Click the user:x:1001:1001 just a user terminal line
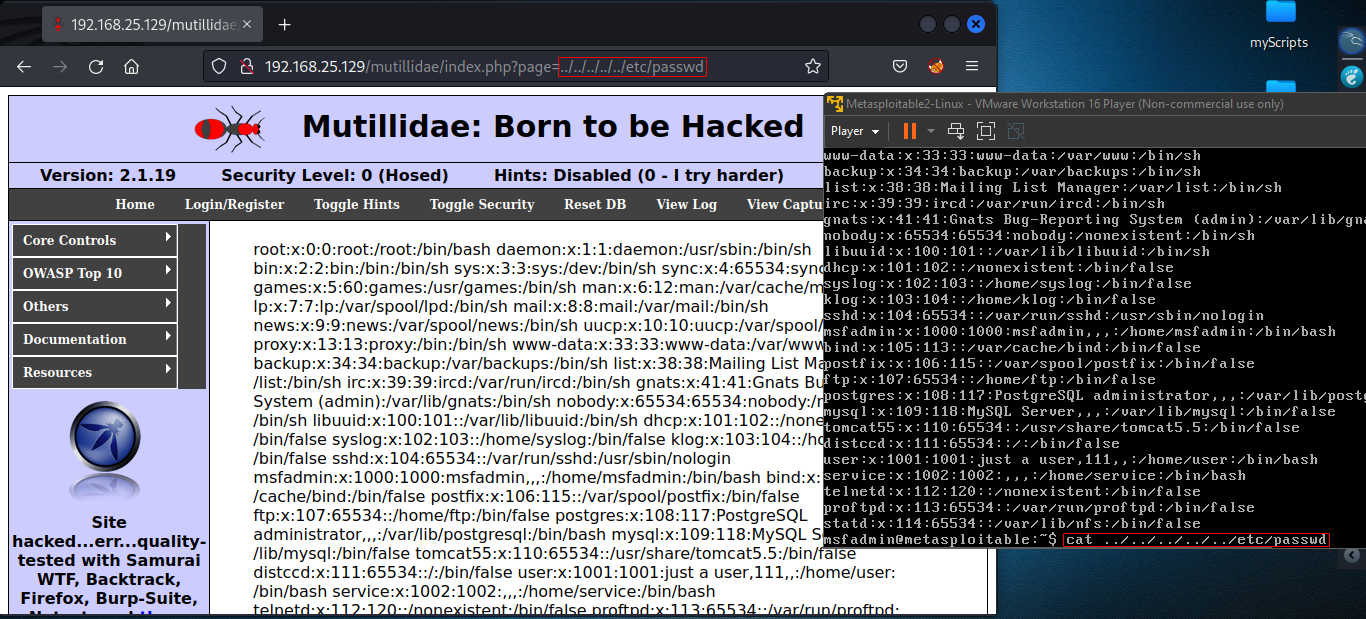The height and width of the screenshot is (619, 1366). pyautogui.click(x=1071, y=460)
